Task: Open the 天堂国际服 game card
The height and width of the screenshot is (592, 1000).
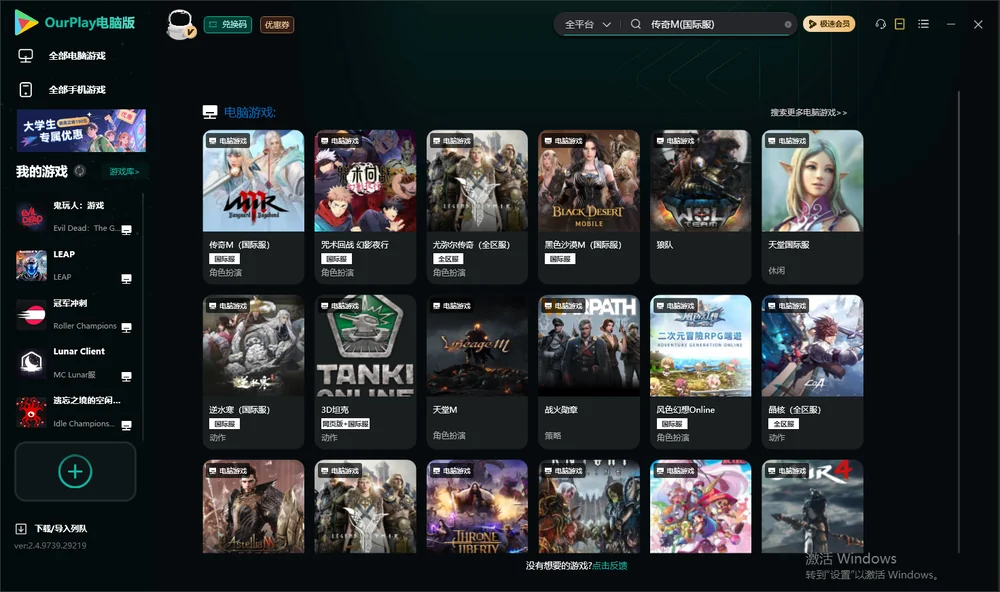Action: (x=812, y=207)
